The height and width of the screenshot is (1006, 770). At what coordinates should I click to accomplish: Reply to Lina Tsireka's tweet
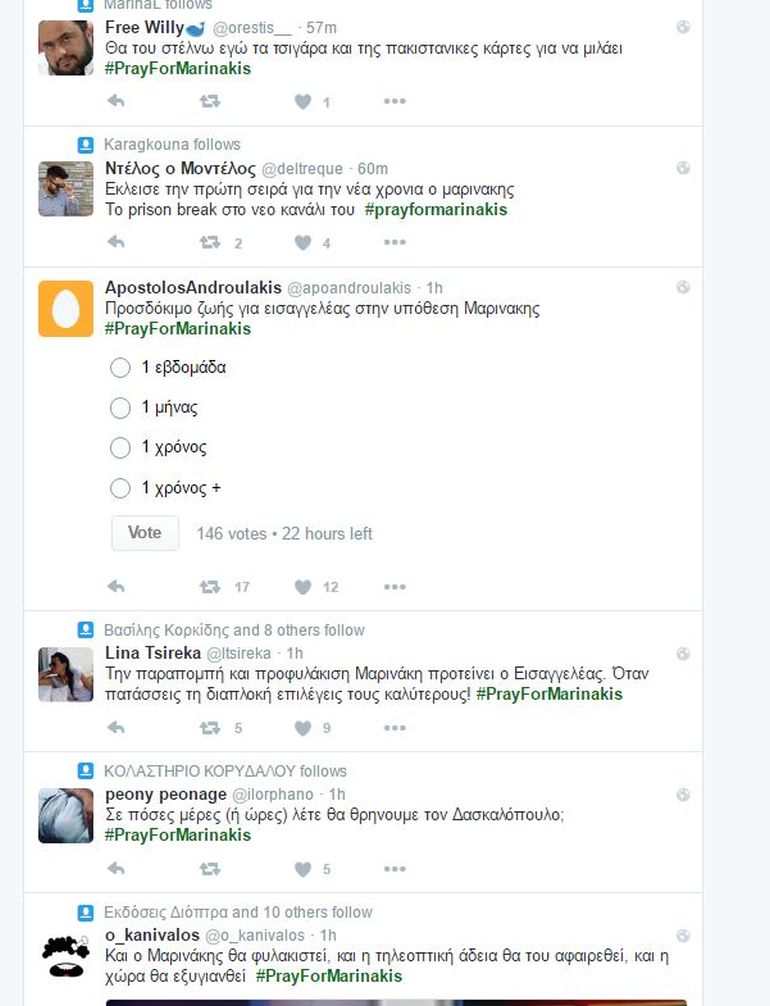(x=115, y=728)
